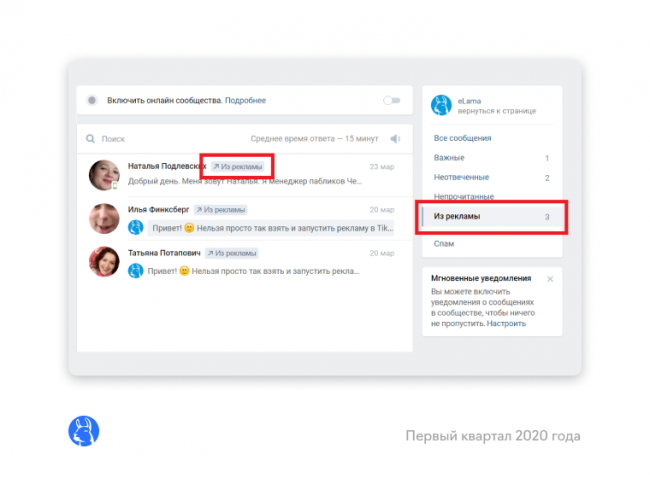Close the «Мгновенные уведомления» notice
650x478 pixels.
pos(550,279)
